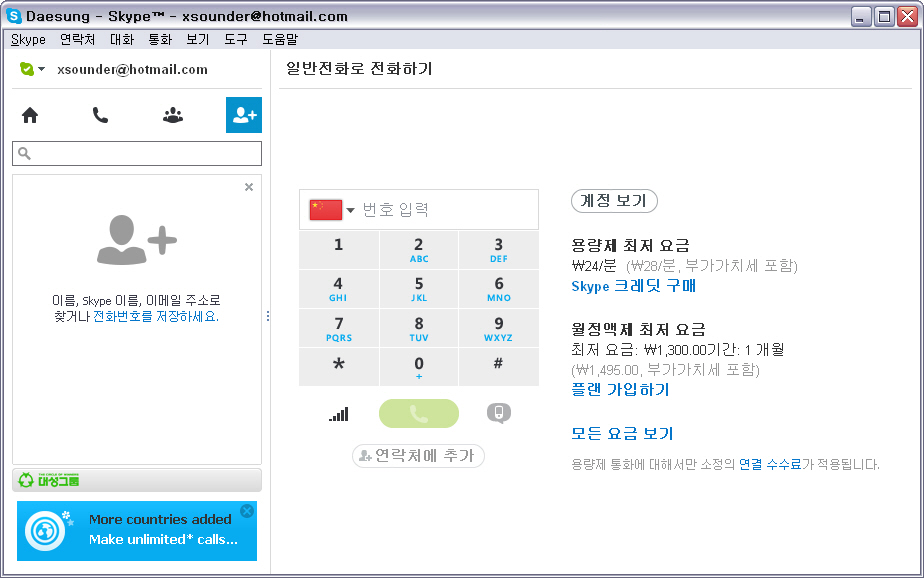
Task: Open the 모든 요금 보기 link
Action: (622, 434)
